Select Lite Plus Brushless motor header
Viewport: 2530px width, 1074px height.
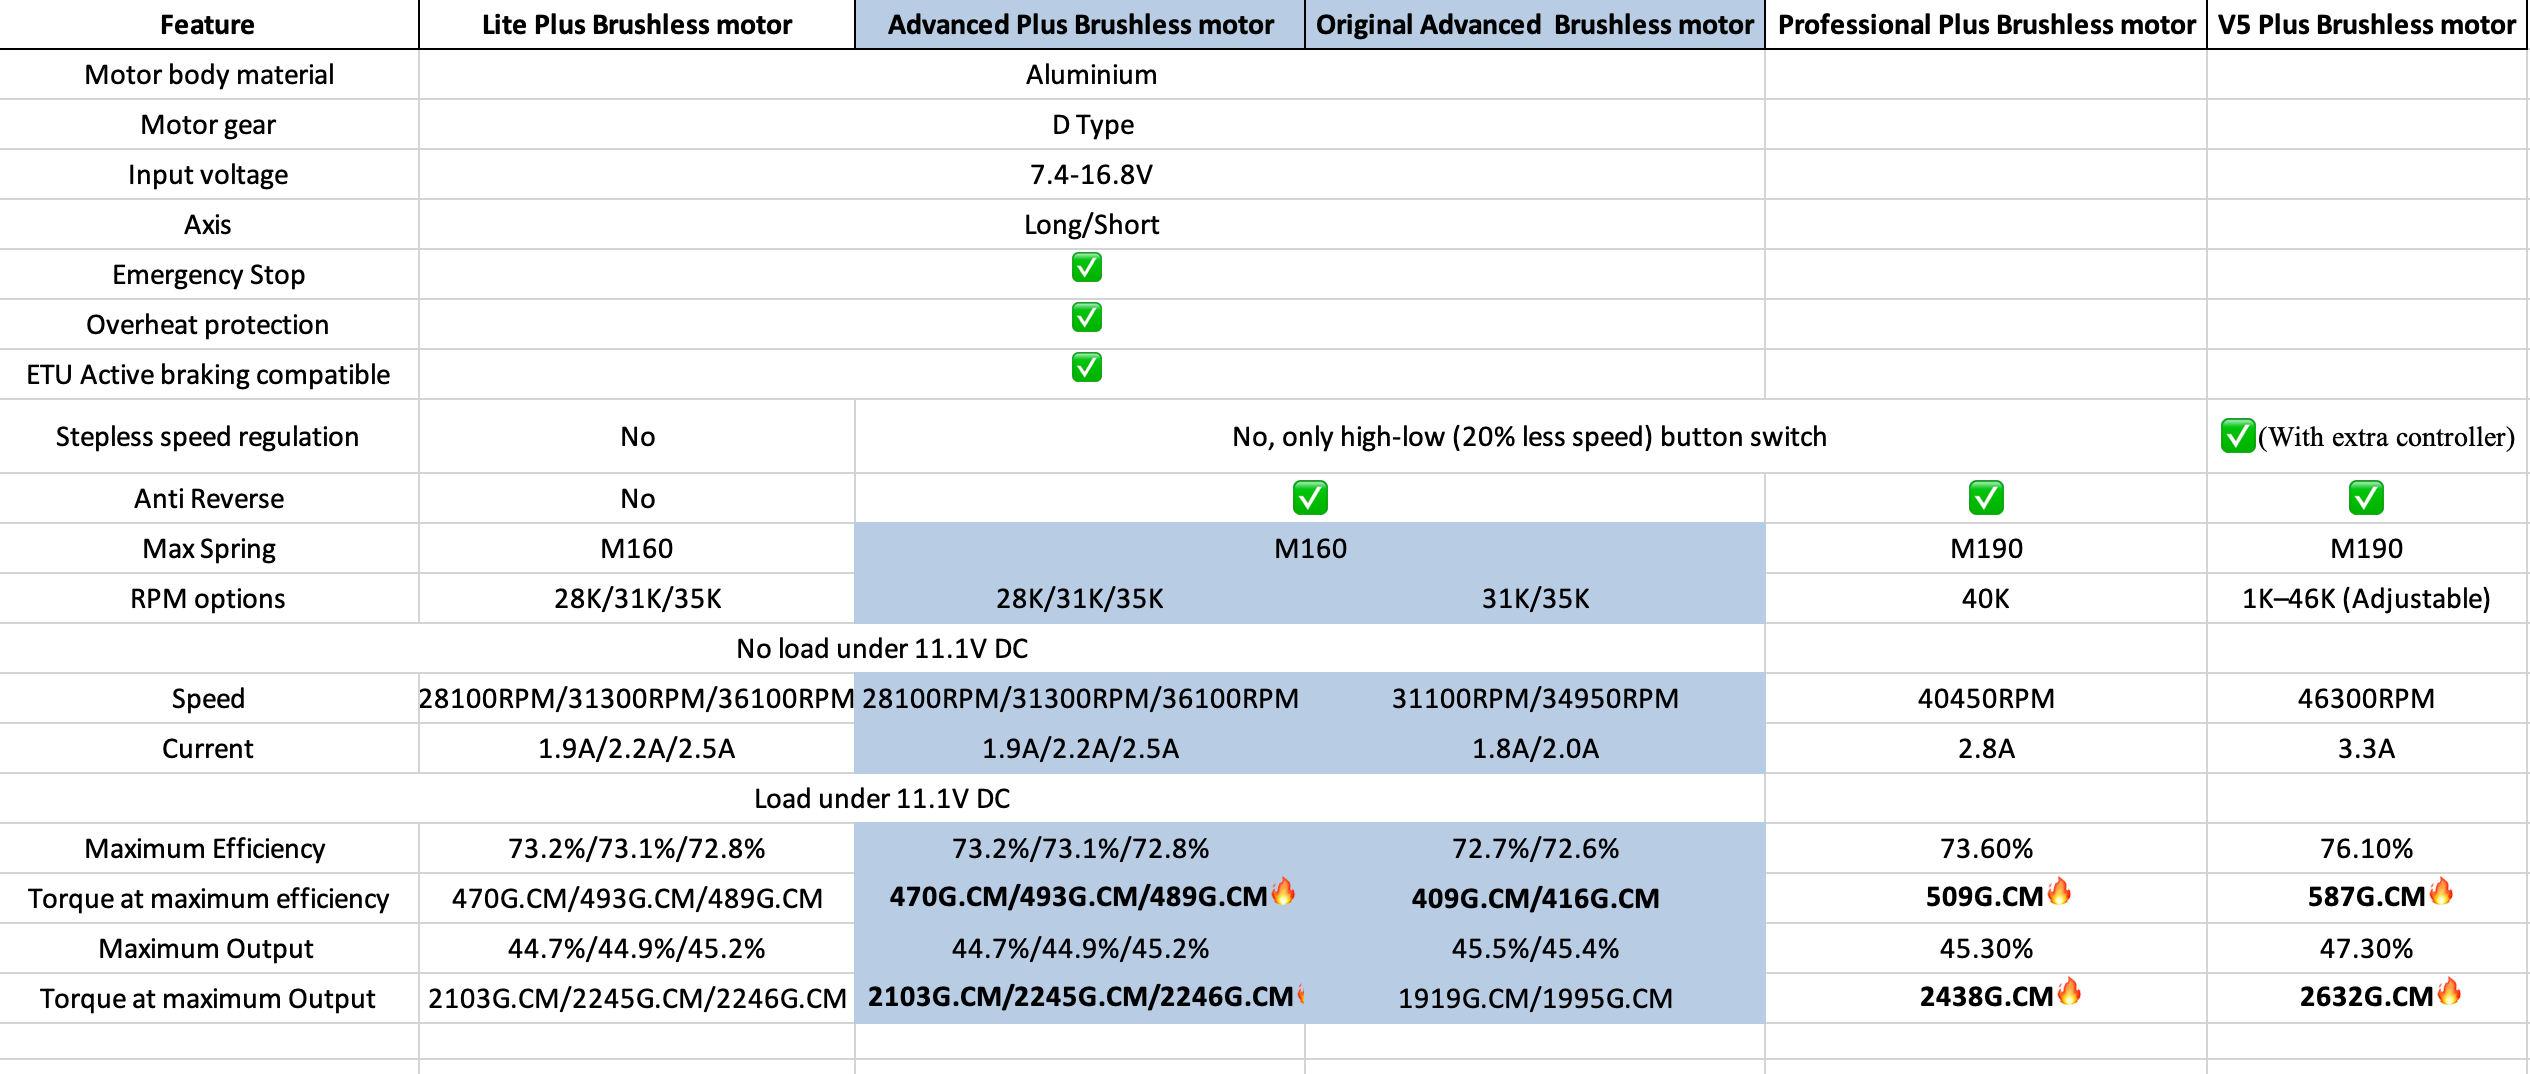point(637,25)
